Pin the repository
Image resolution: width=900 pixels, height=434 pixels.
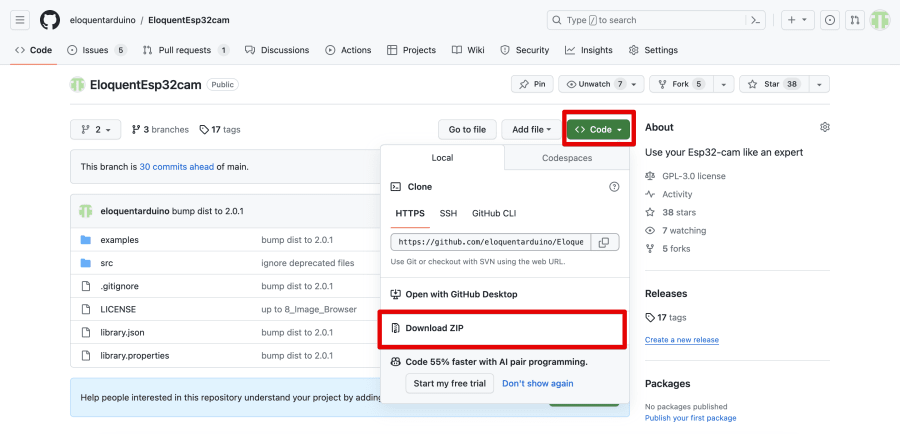pyautogui.click(x=532, y=84)
